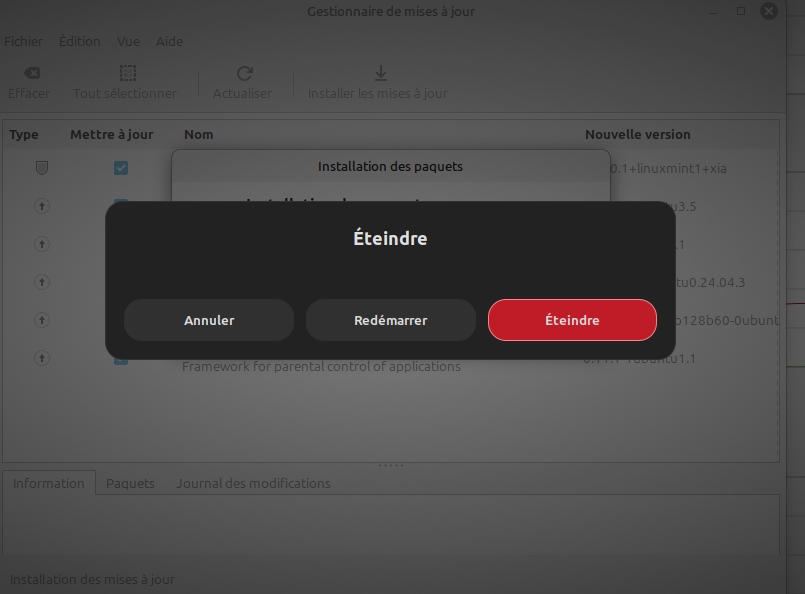Image resolution: width=805 pixels, height=594 pixels.
Task: Click the upgrade arrow icon in the 0ubunt row
Action: click(42, 320)
